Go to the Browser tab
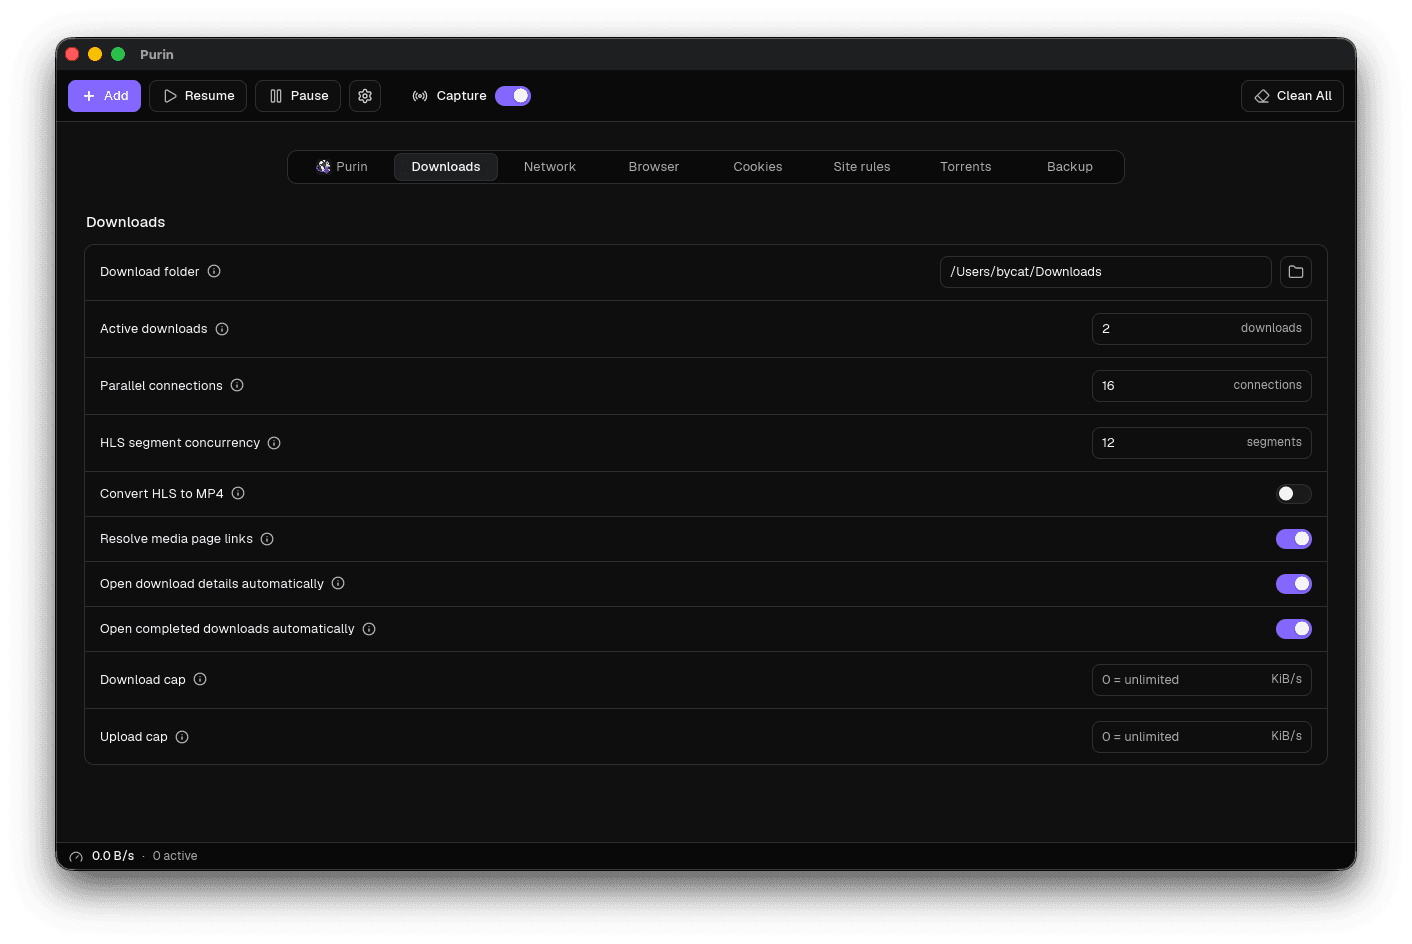 (x=654, y=167)
